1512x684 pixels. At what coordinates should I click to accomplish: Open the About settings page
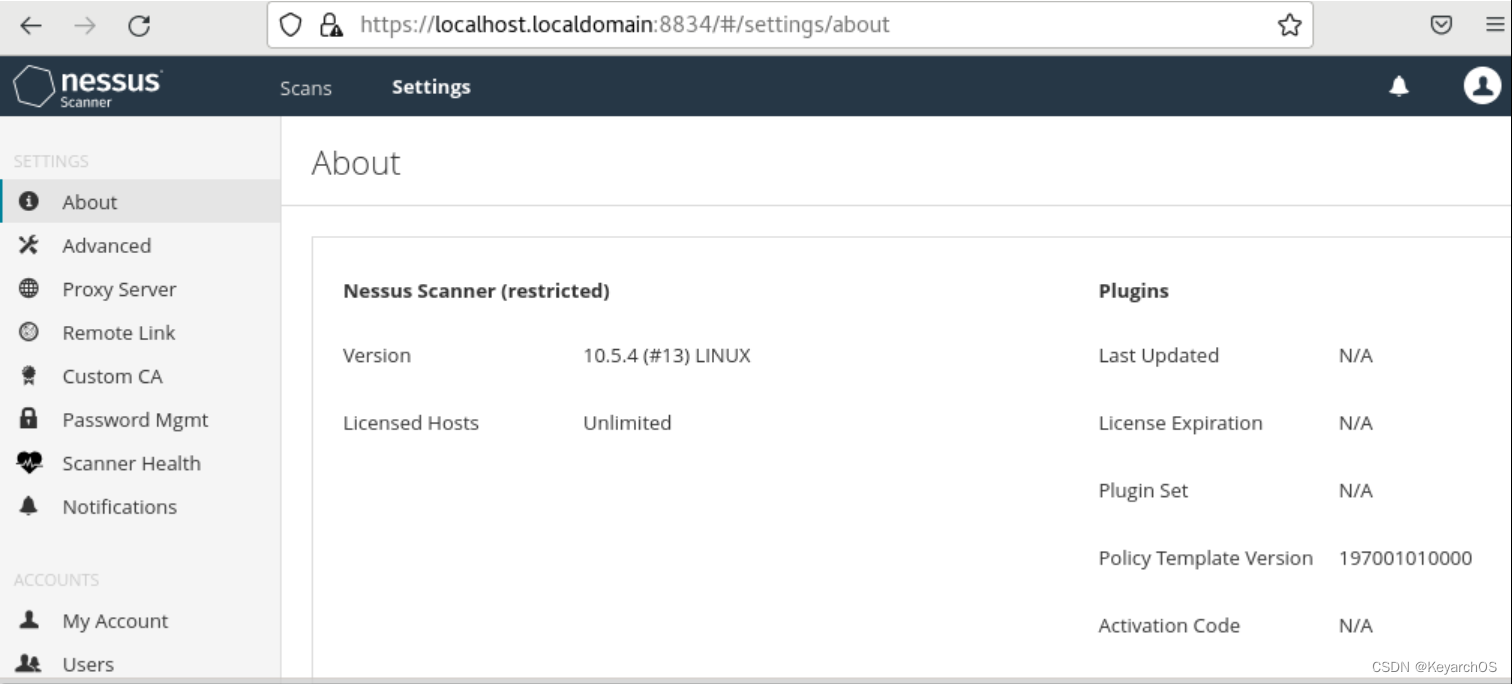[x=140, y=201]
